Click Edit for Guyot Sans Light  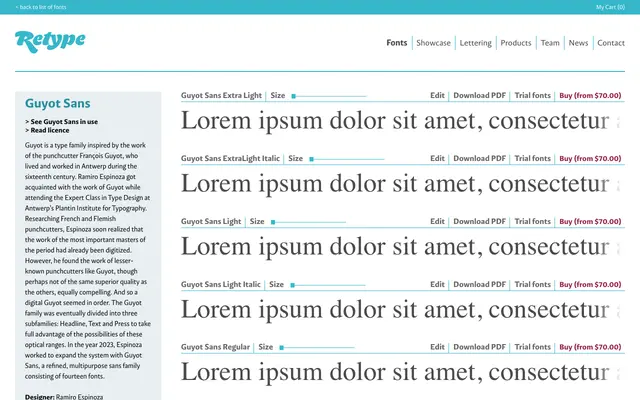(437, 221)
